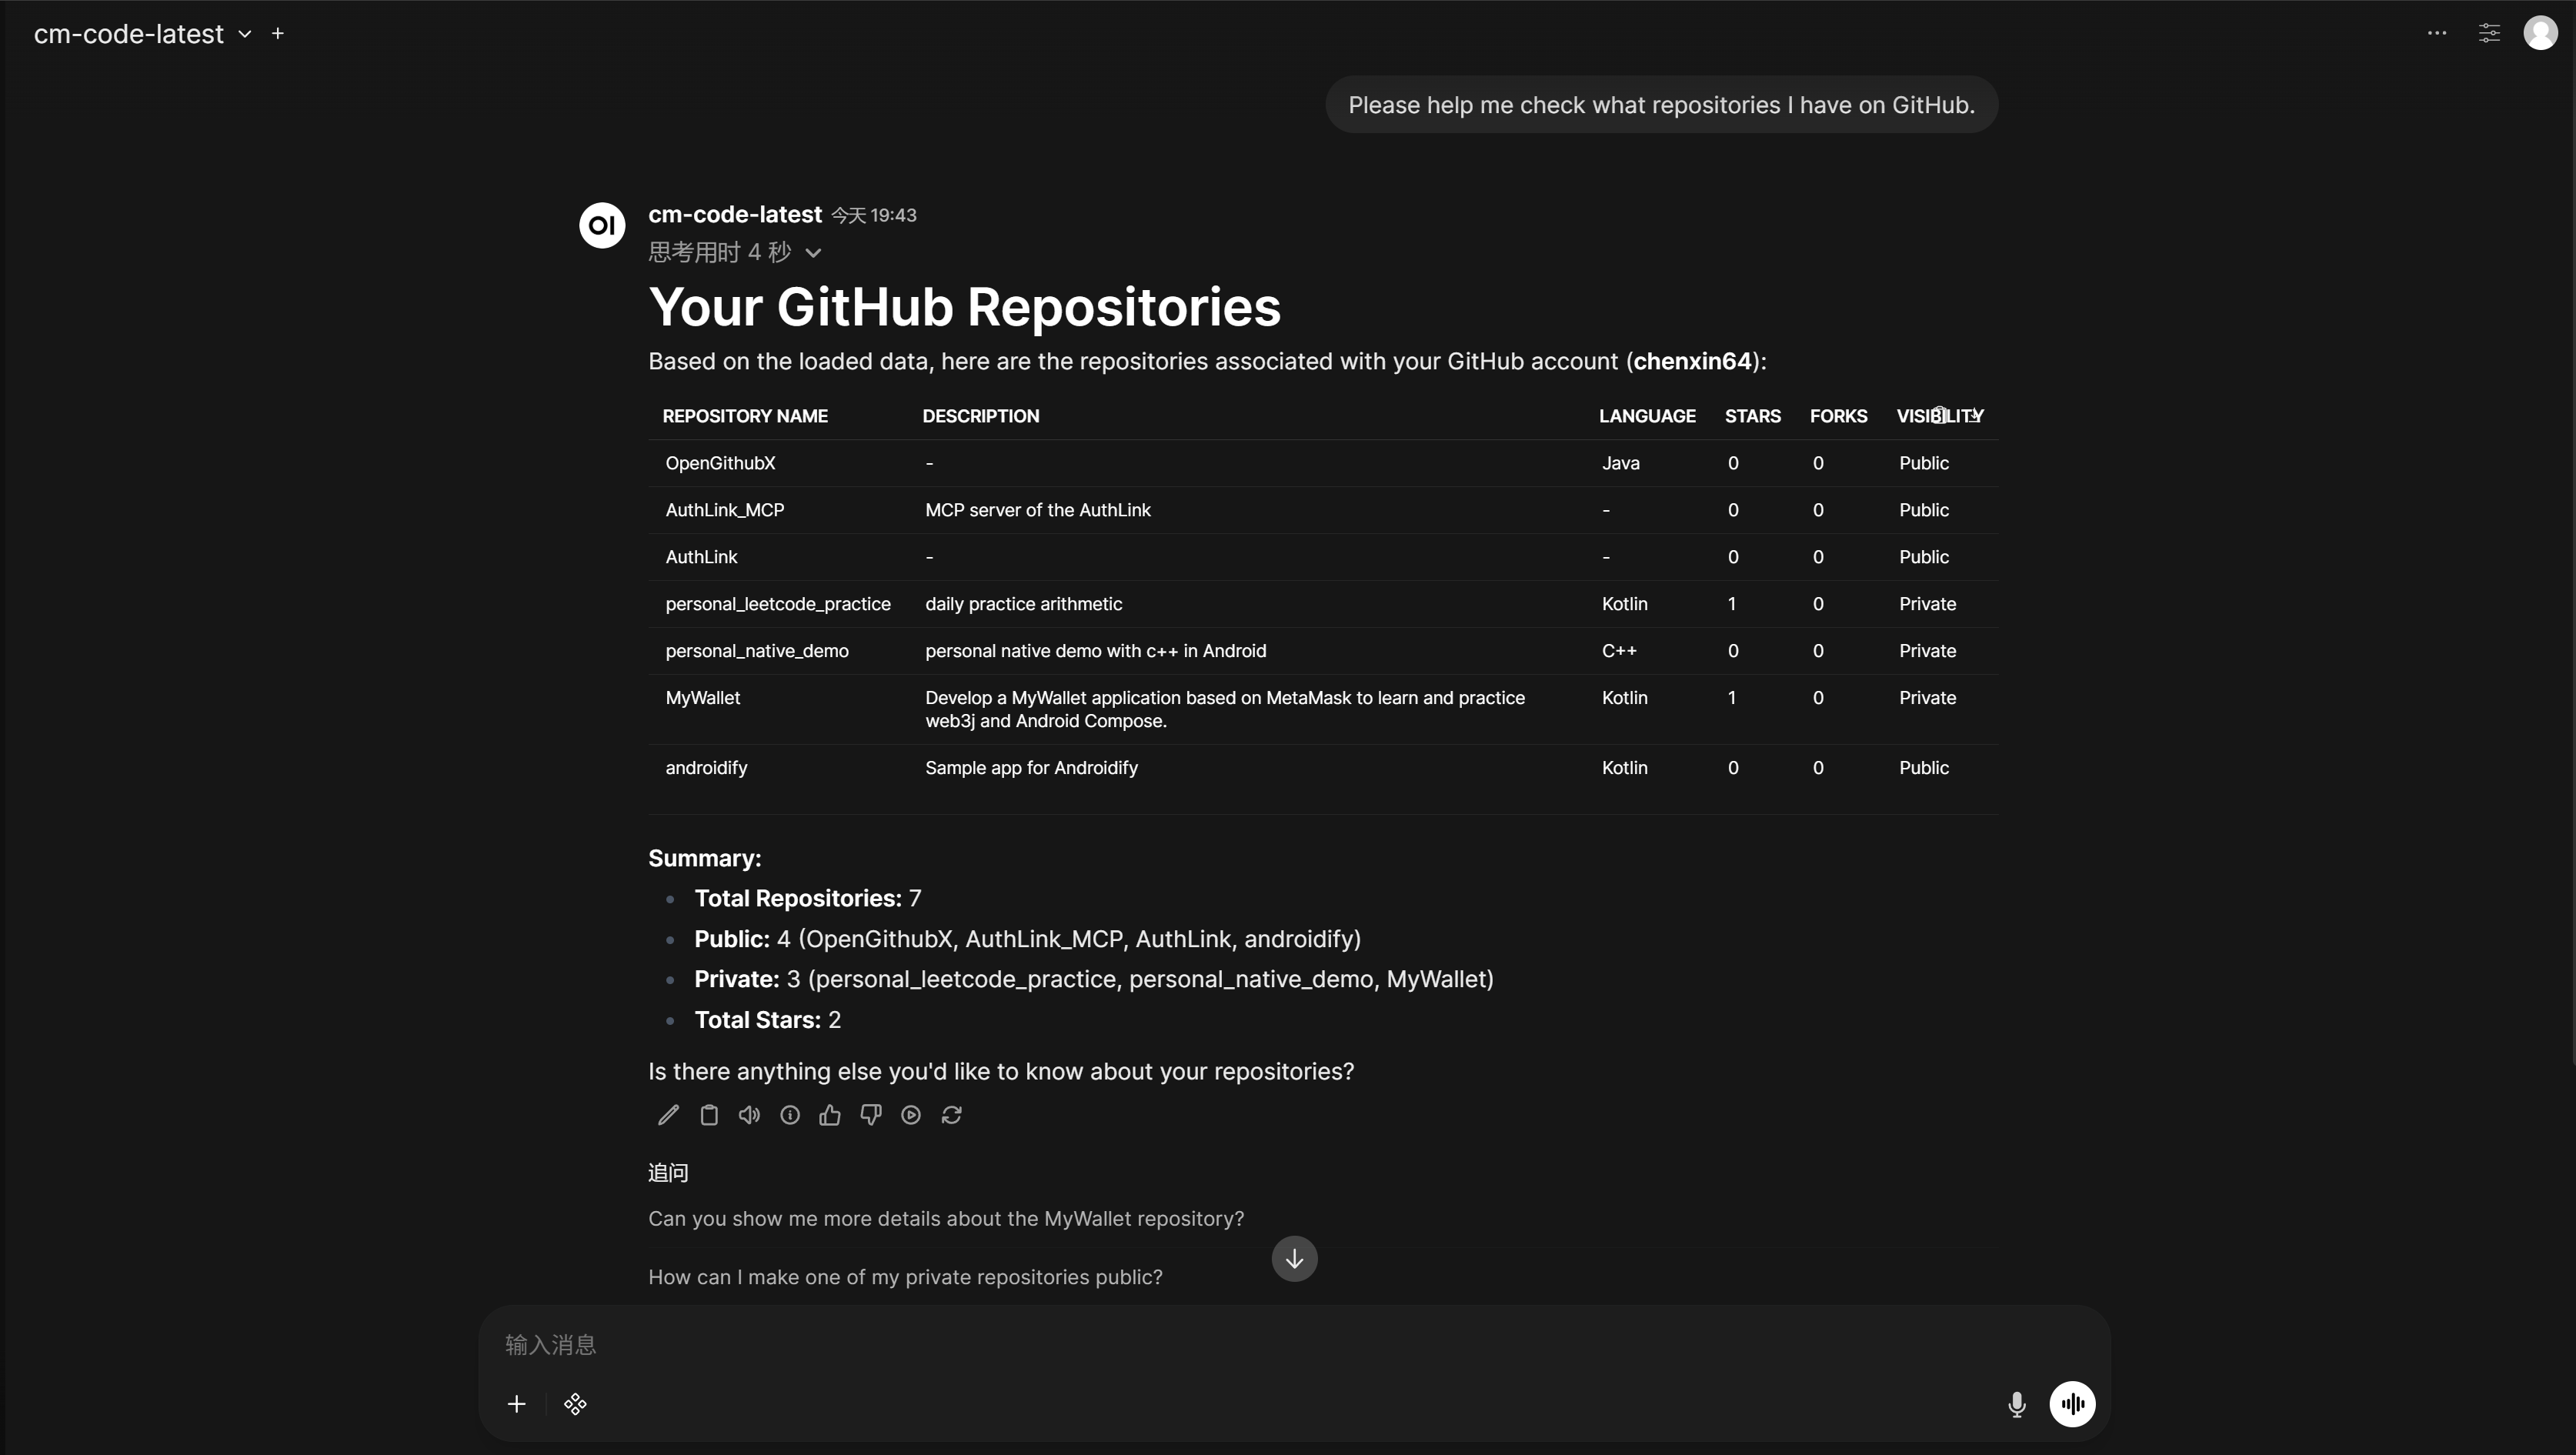Click scroll-to-bottom arrow button

tap(1294, 1259)
